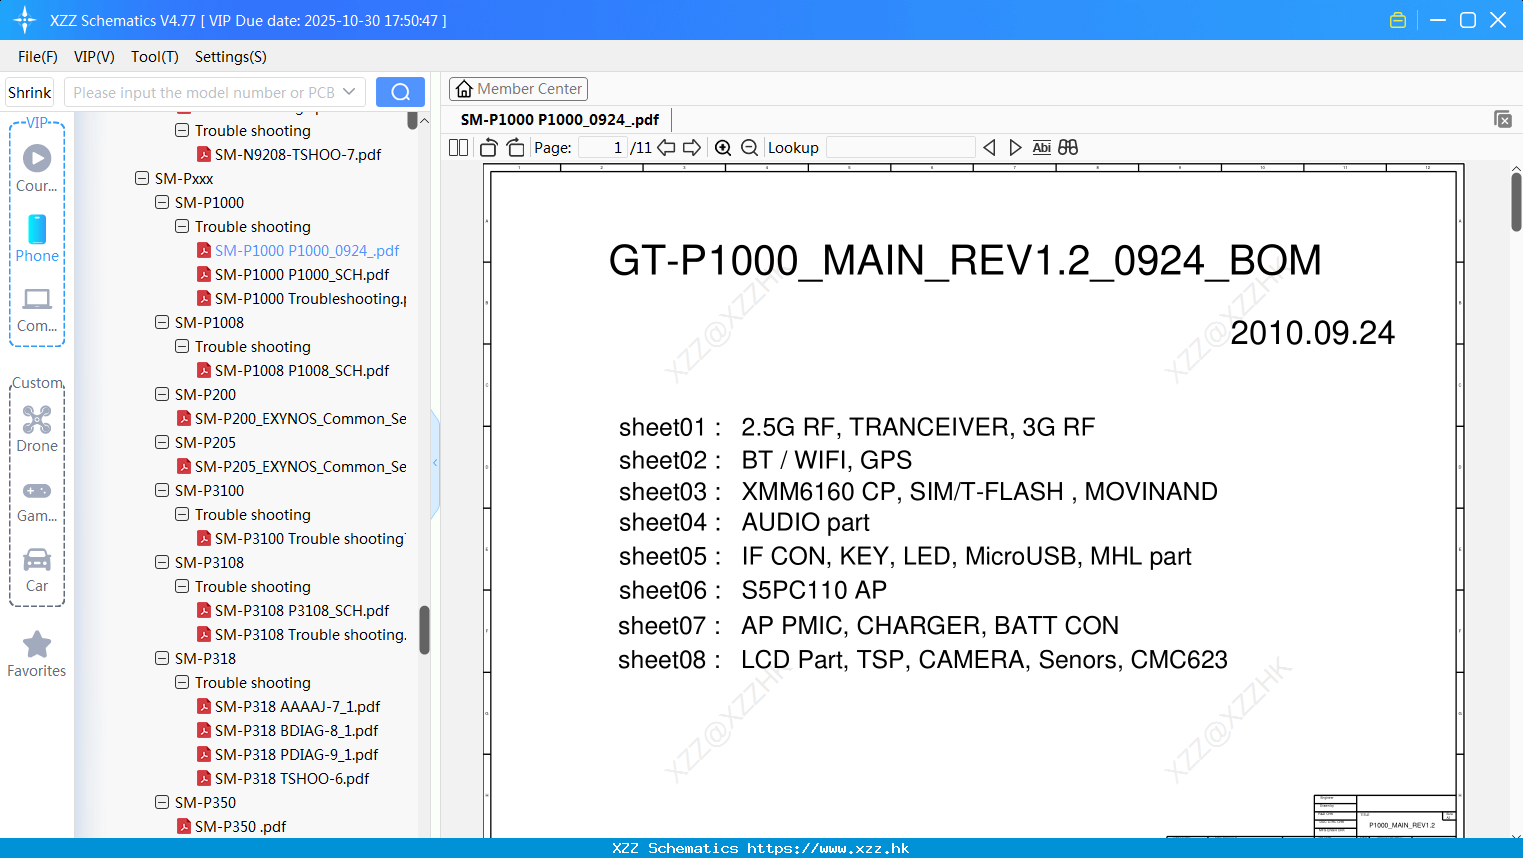The height and width of the screenshot is (858, 1523).
Task: Open SM-P1000 P1000_SCH.pdf file
Action: (302, 274)
